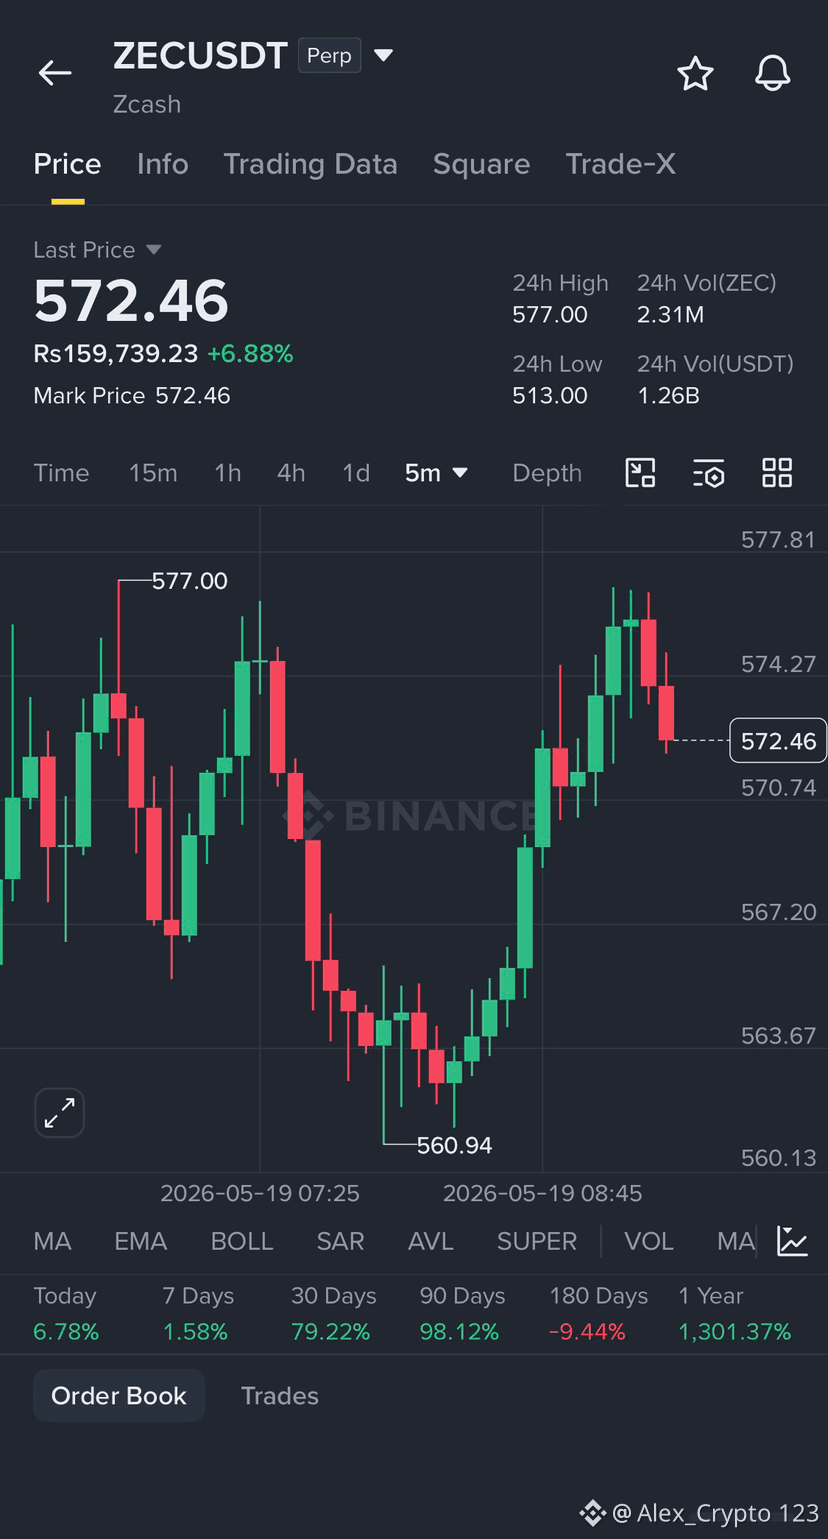Tap the 2026-05-19 07:25 time label
Screen dimensions: 828x1539
tap(260, 1193)
